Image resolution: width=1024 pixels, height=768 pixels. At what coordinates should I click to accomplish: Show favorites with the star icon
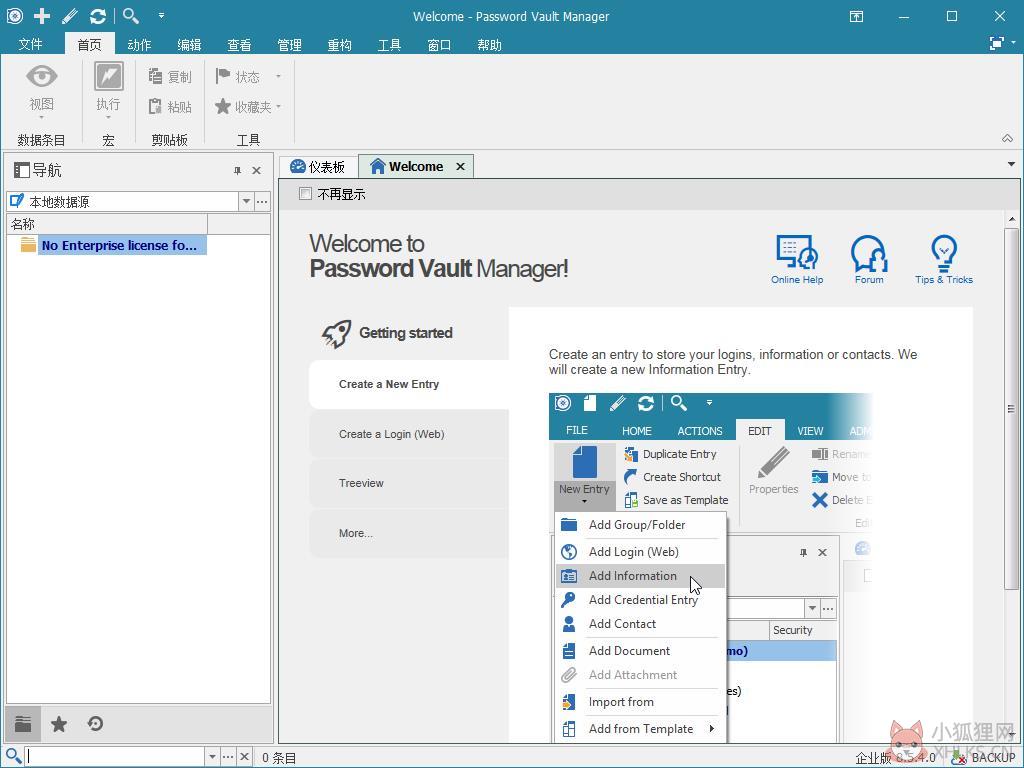click(59, 724)
